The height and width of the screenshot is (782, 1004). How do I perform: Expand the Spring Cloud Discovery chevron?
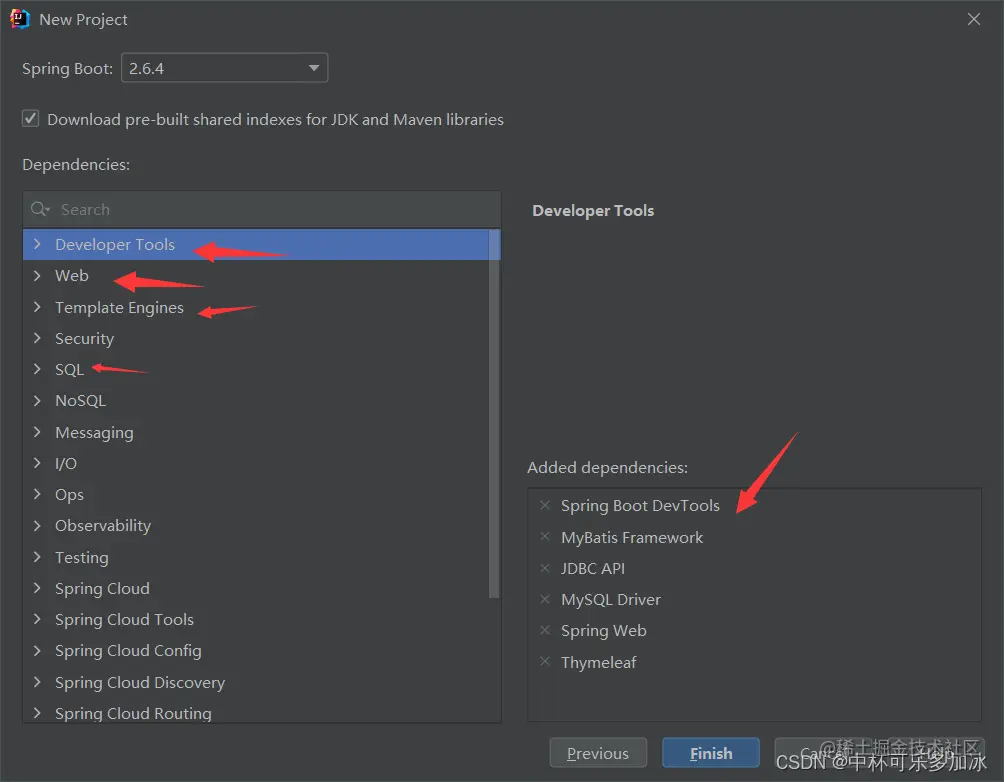(37, 681)
